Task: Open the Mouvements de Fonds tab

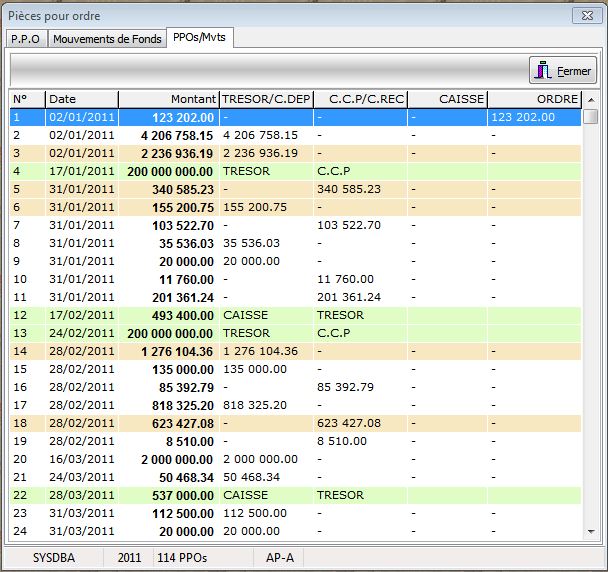Action: click(x=107, y=39)
